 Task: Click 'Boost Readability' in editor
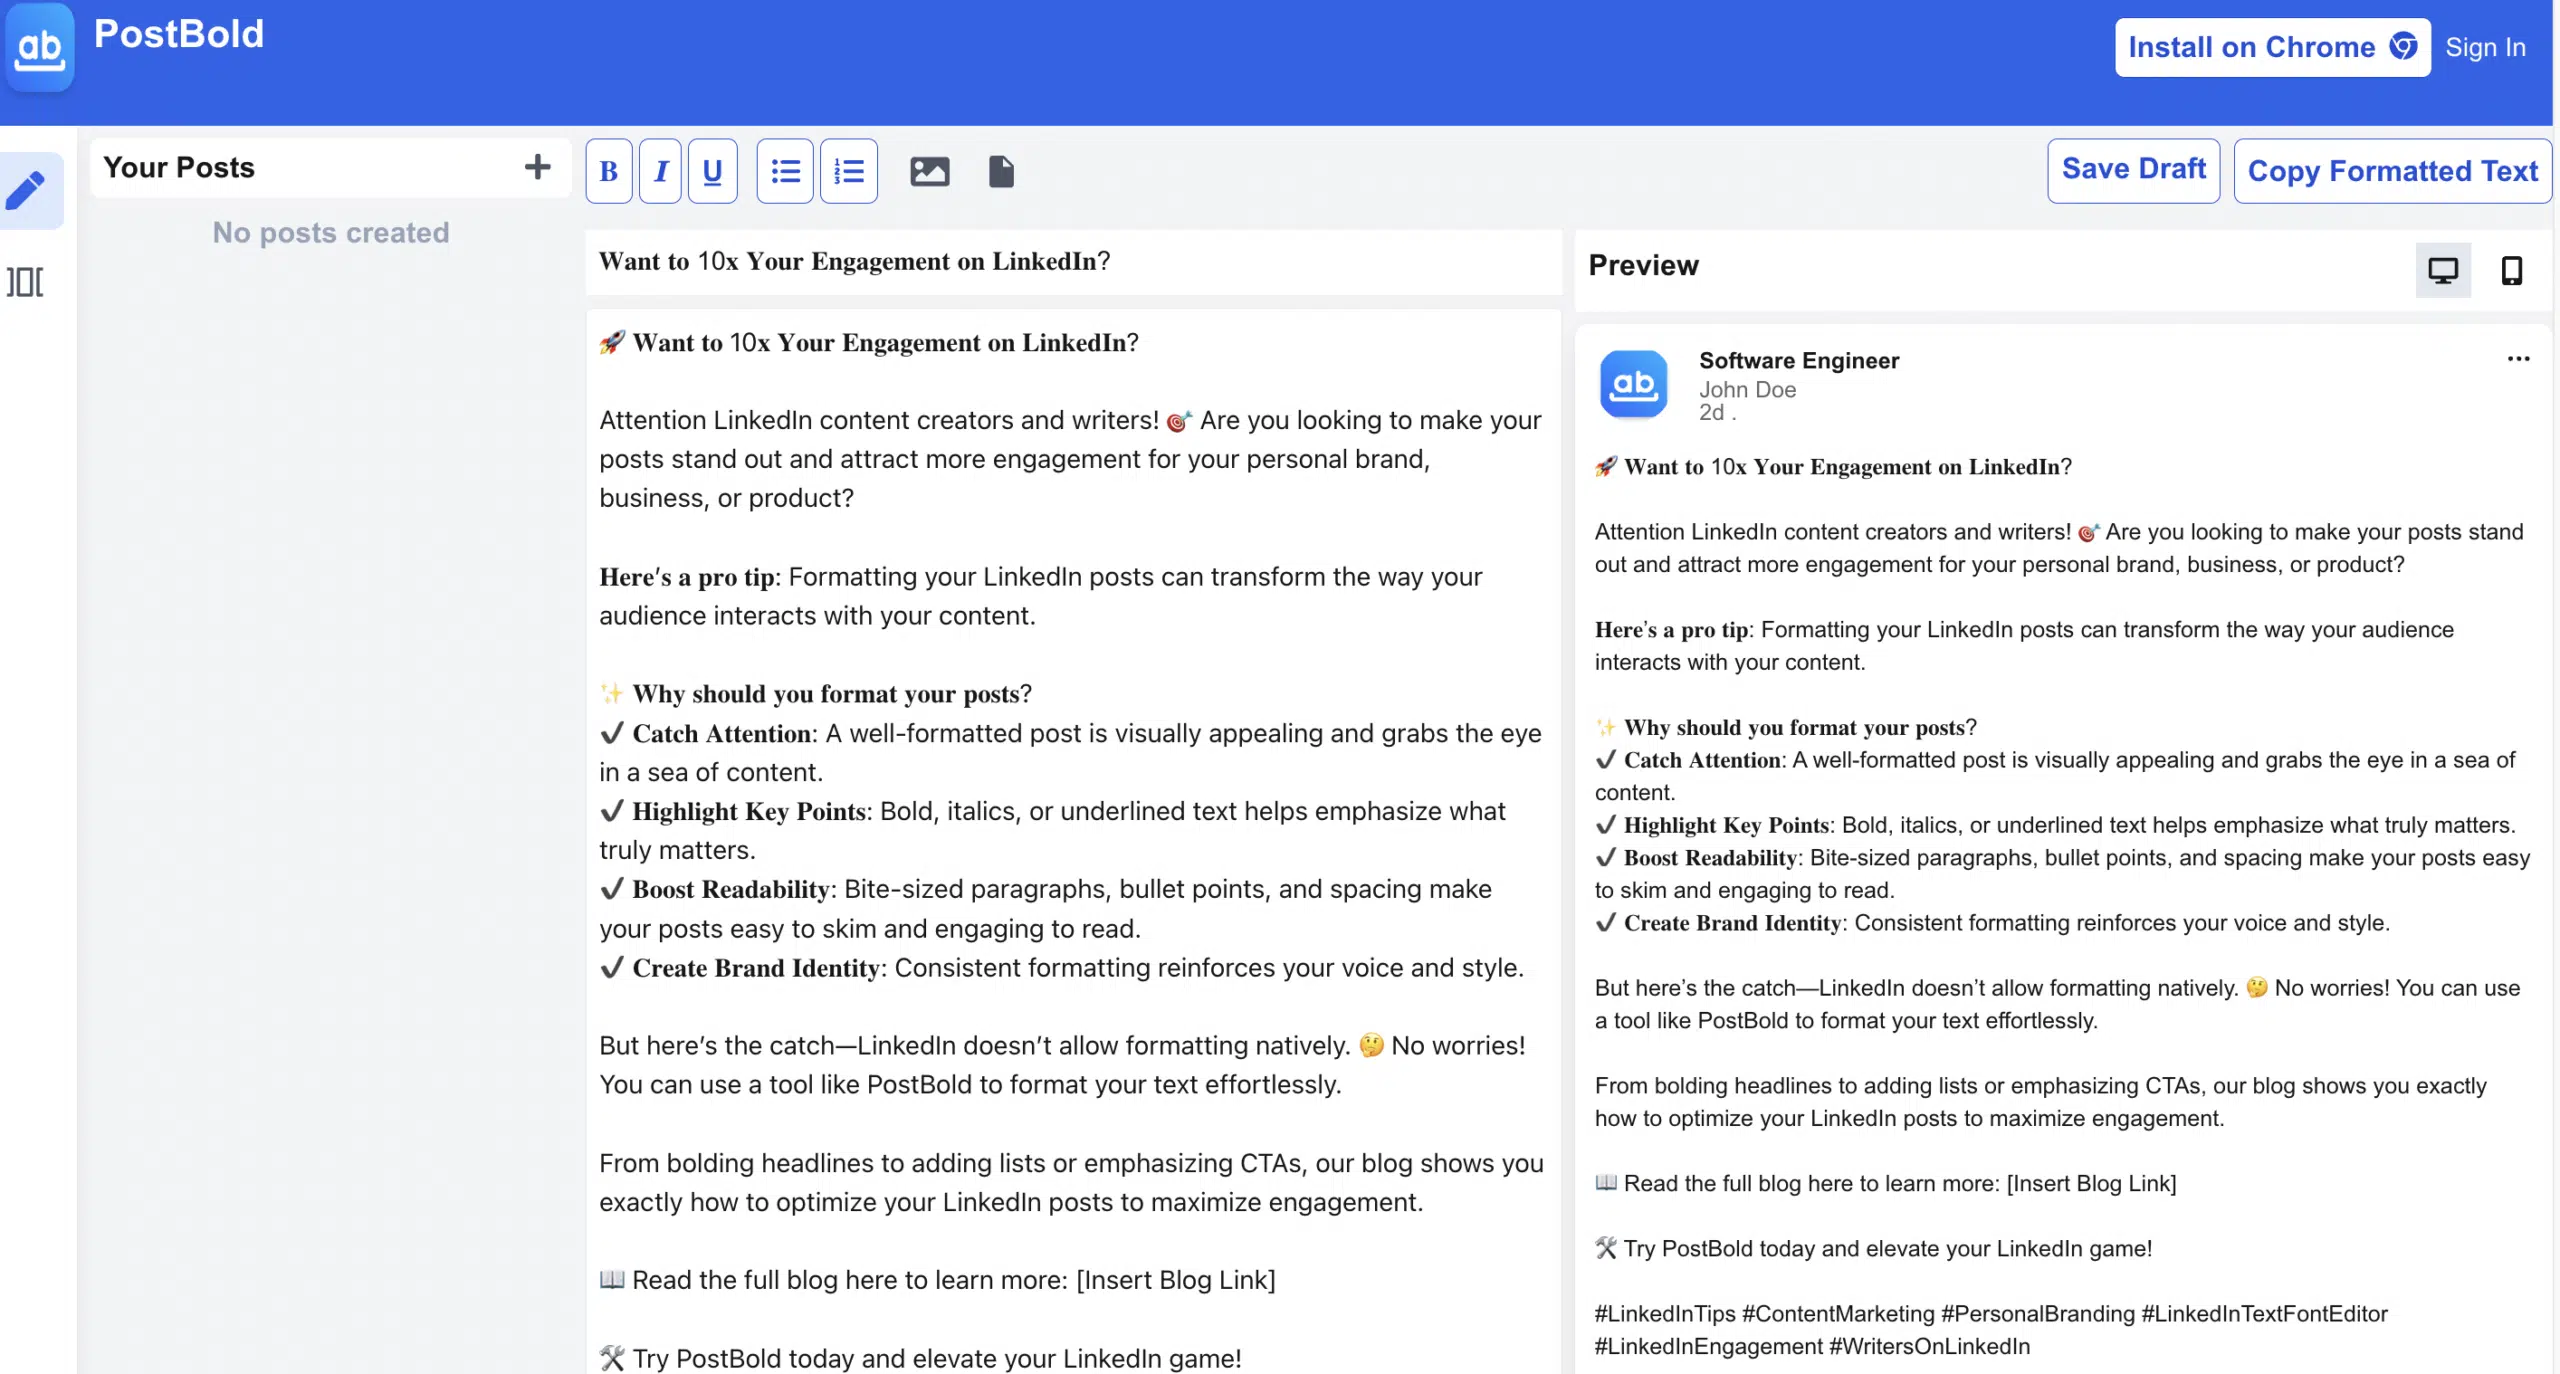[730, 890]
